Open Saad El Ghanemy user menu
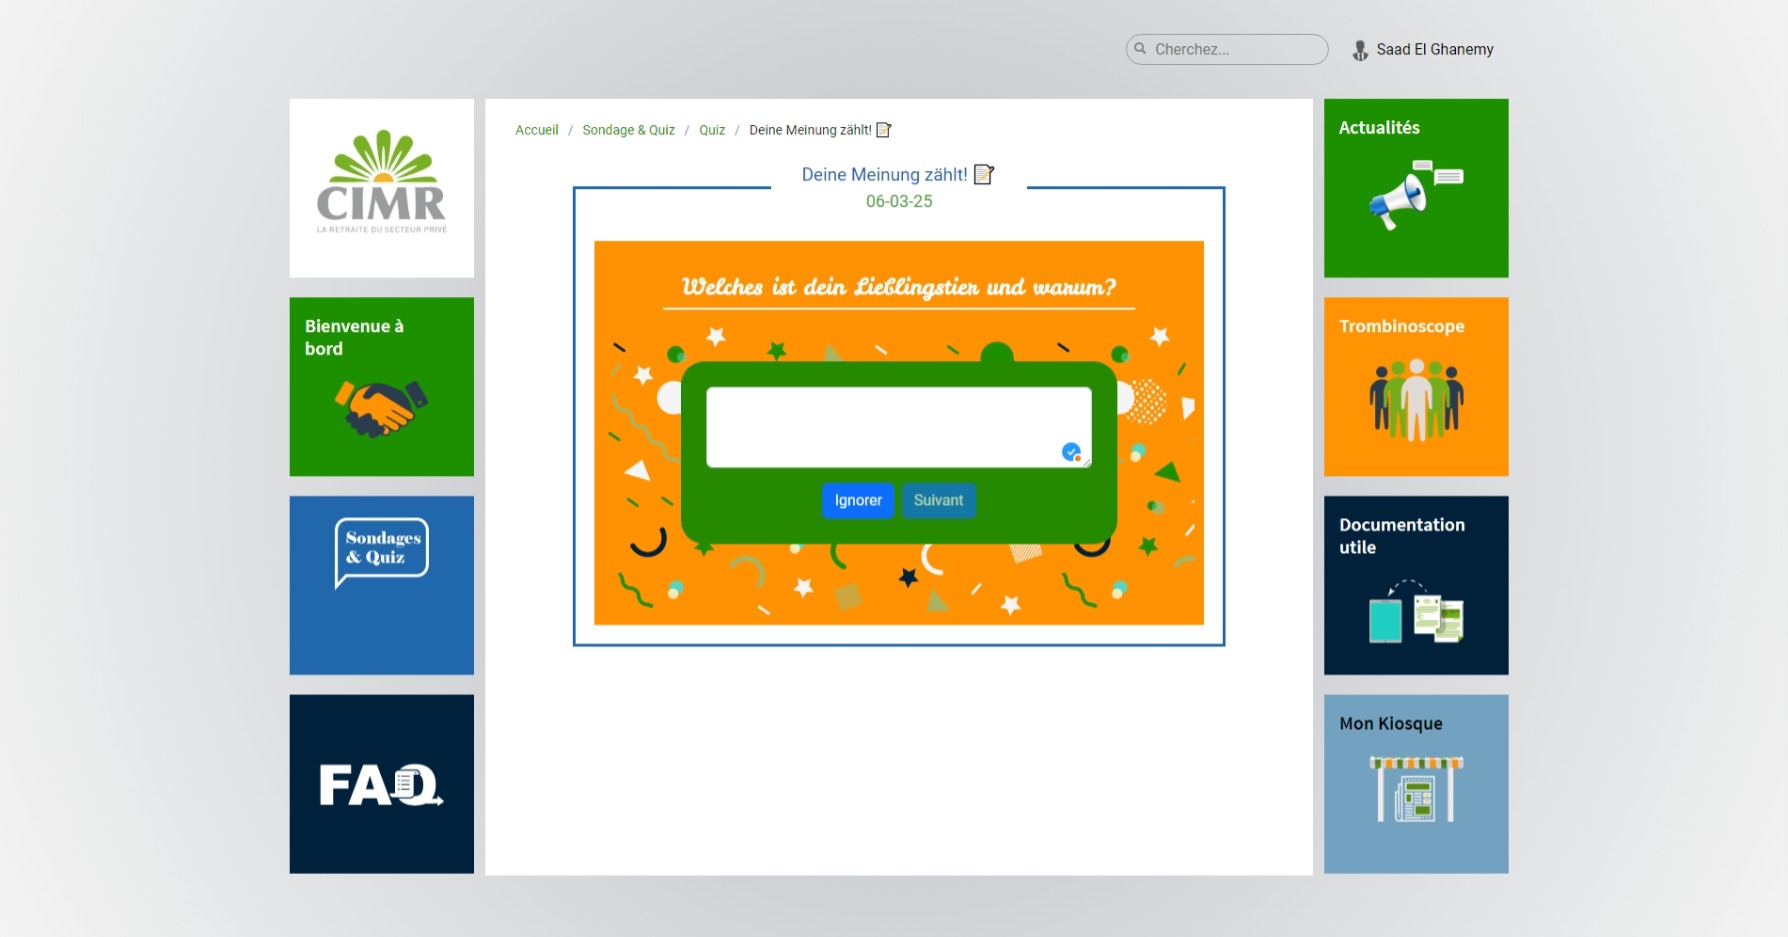This screenshot has height=937, width=1788. (x=1434, y=50)
